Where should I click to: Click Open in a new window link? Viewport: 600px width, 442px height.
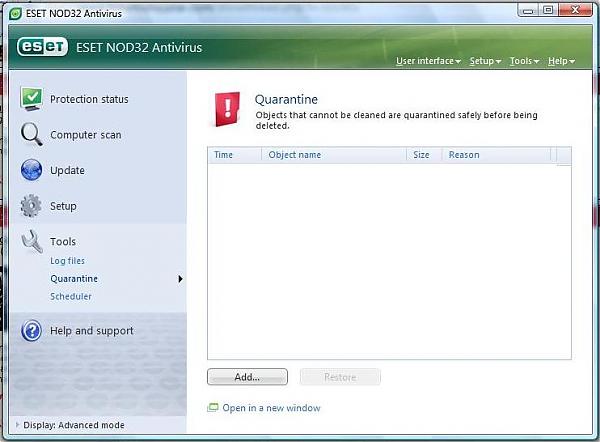[x=271, y=408]
